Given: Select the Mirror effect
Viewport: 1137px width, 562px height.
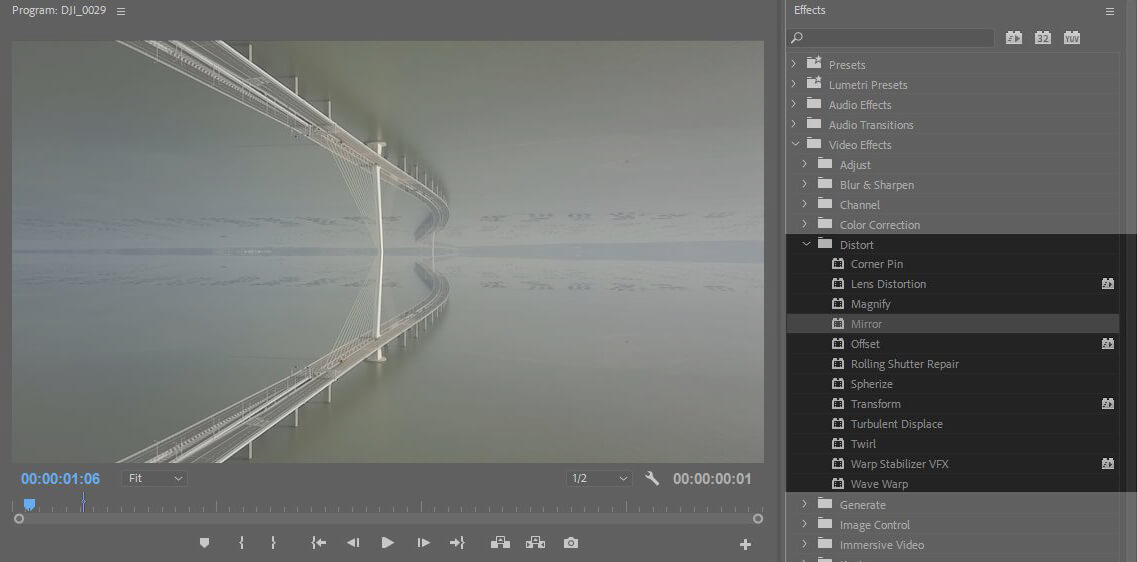Looking at the screenshot, I should point(866,324).
